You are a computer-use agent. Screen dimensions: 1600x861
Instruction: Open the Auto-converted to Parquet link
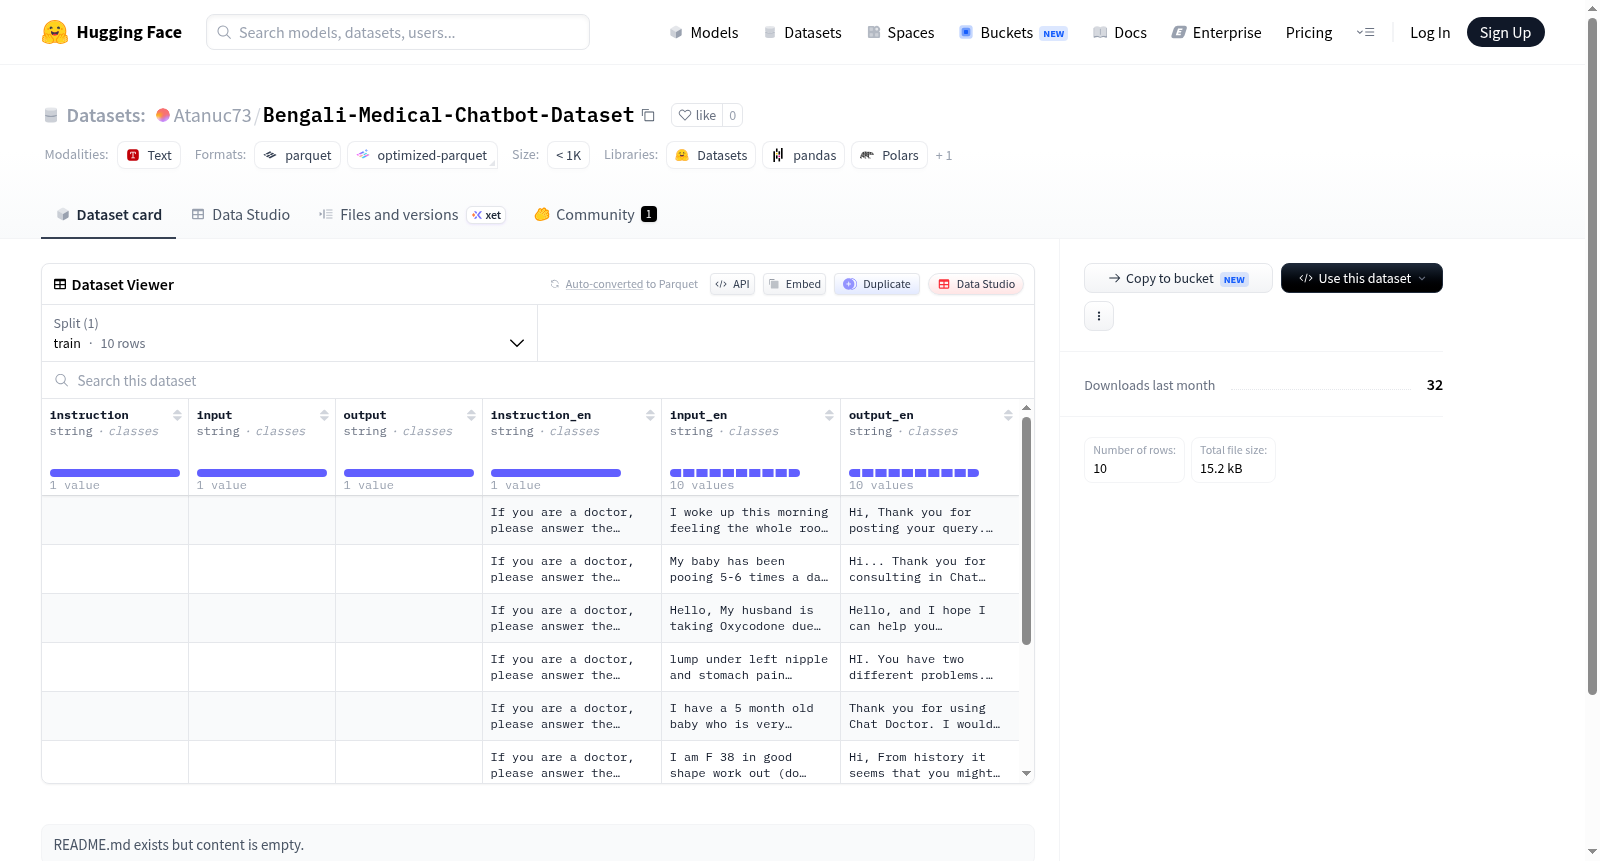[x=631, y=284]
